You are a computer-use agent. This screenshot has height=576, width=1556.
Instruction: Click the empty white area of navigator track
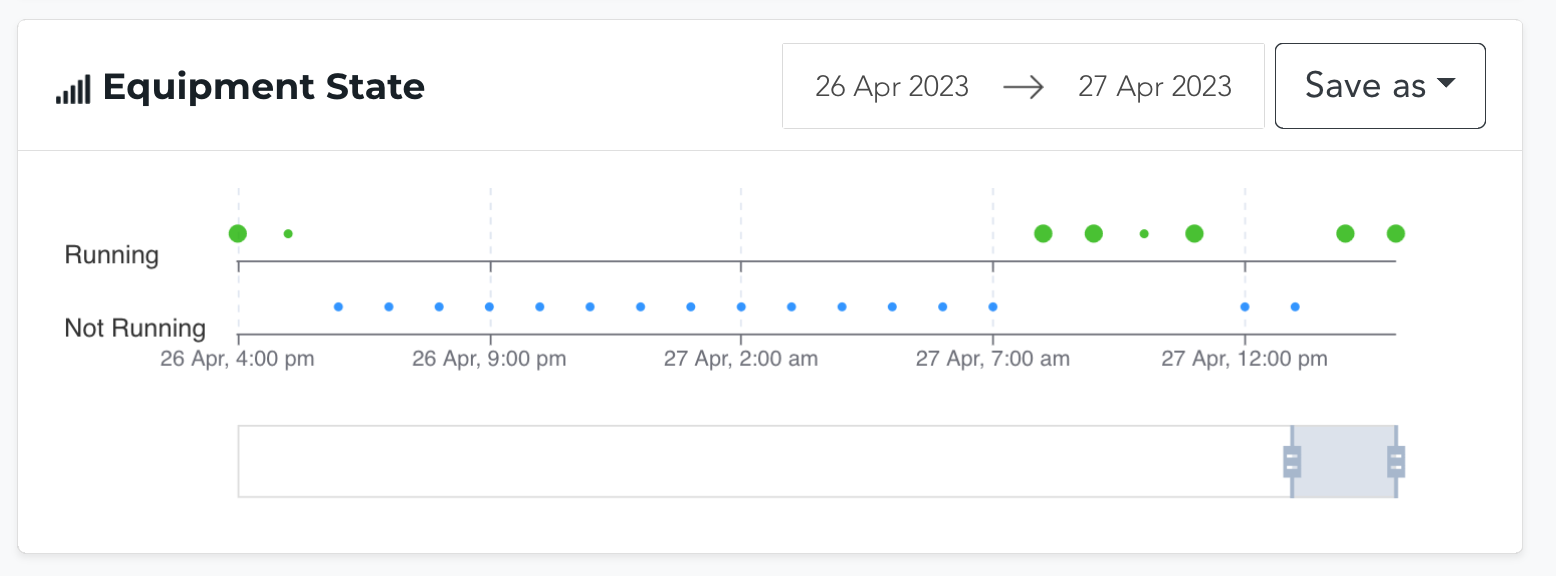[x=760, y=461]
